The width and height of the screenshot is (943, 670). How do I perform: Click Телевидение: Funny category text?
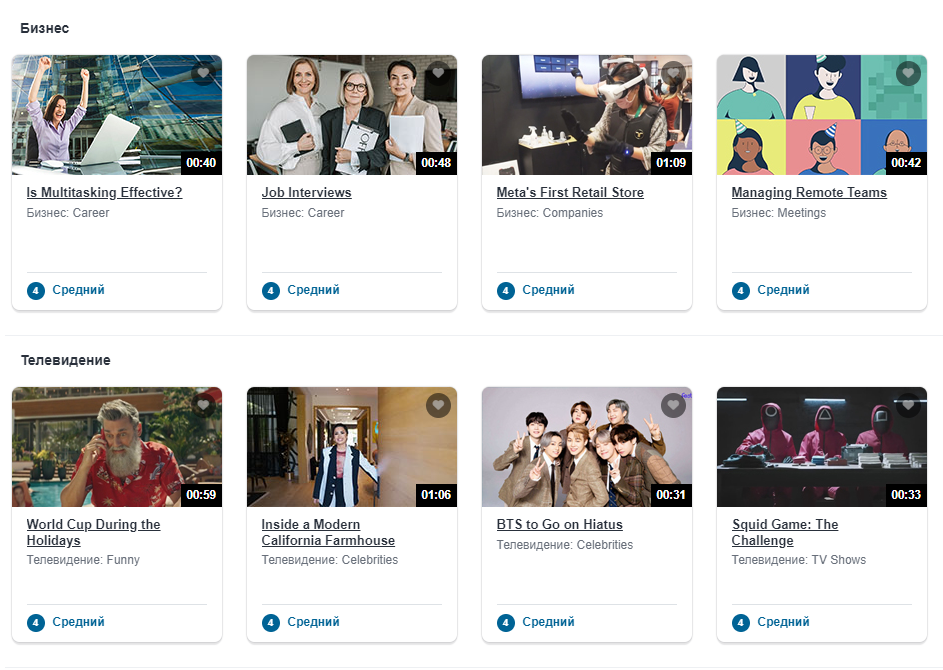coord(83,560)
